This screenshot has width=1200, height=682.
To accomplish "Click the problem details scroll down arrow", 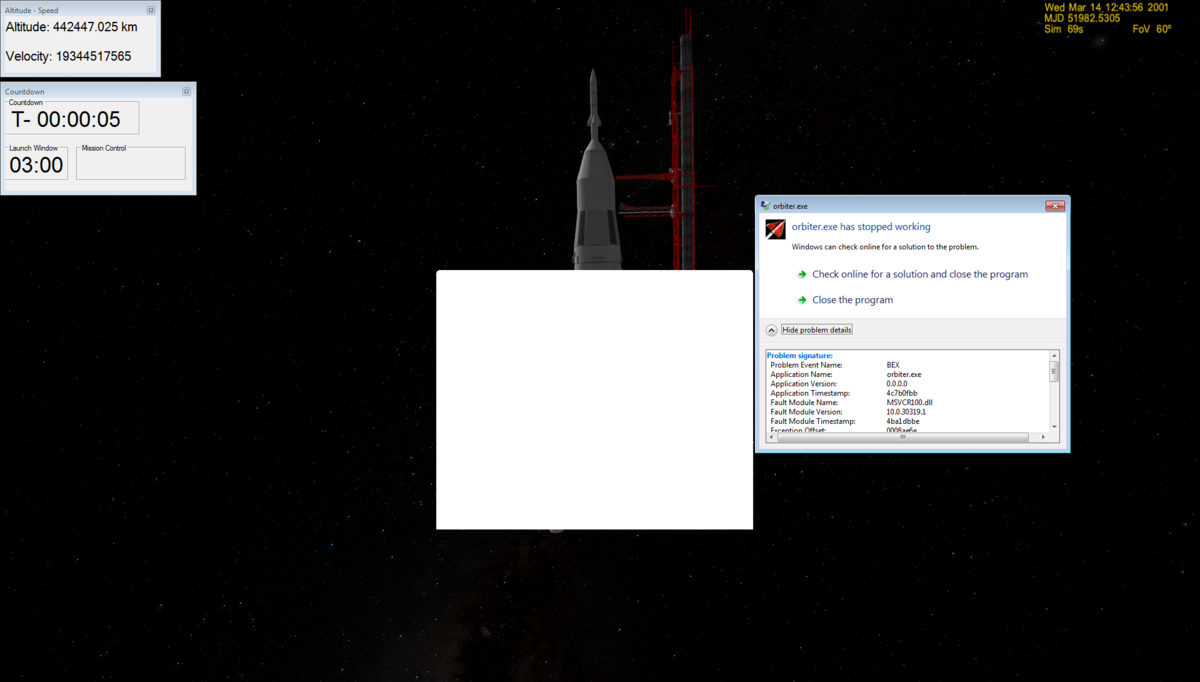I will pos(1054,427).
